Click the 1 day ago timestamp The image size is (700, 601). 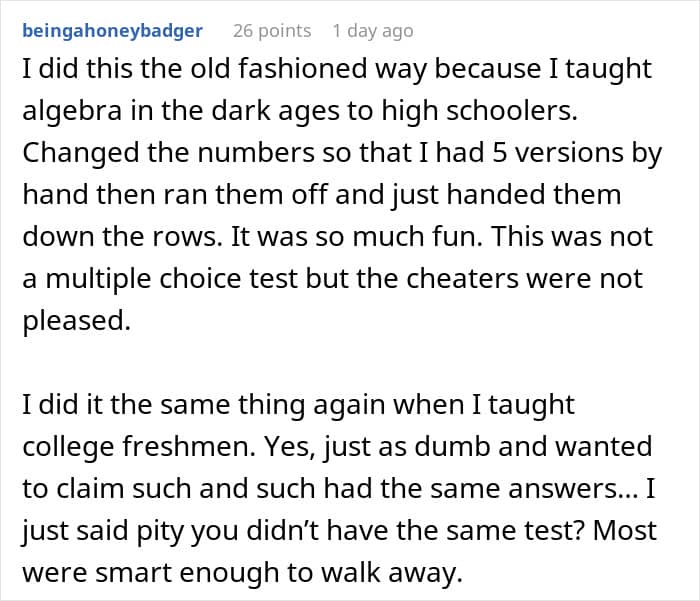(x=373, y=31)
